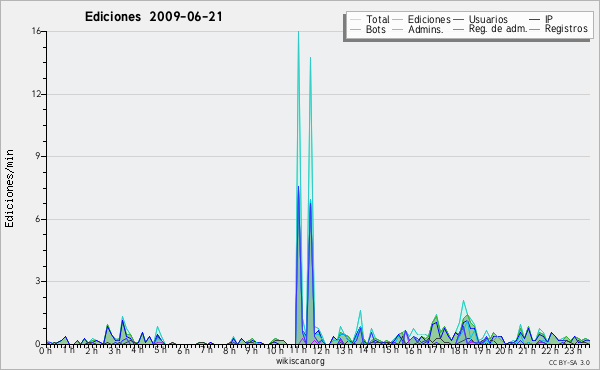Click the x-axis label '13 h'
Image resolution: width=600 pixels, height=370 pixels.
344,350
